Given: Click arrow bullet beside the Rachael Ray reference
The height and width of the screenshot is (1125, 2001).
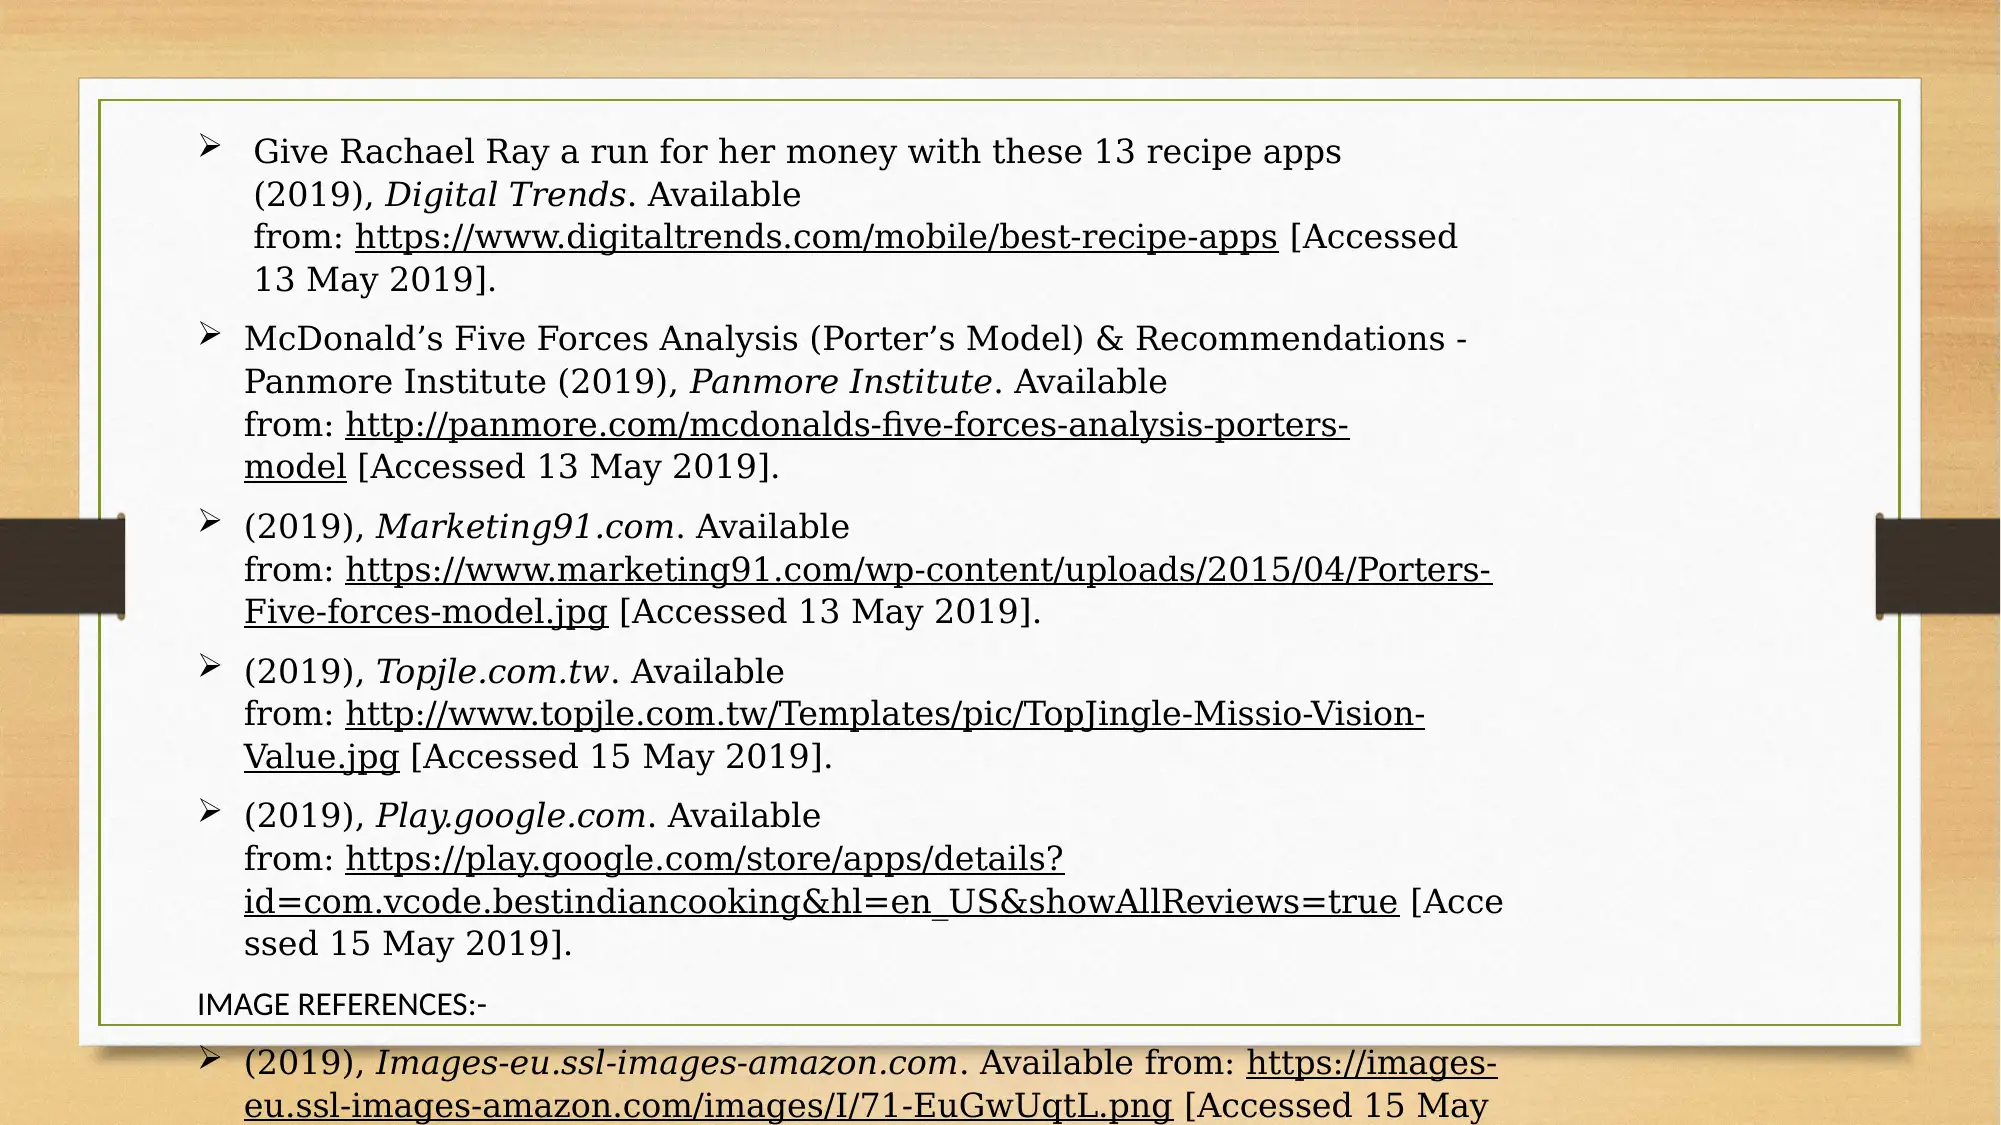Looking at the screenshot, I should (x=209, y=146).
